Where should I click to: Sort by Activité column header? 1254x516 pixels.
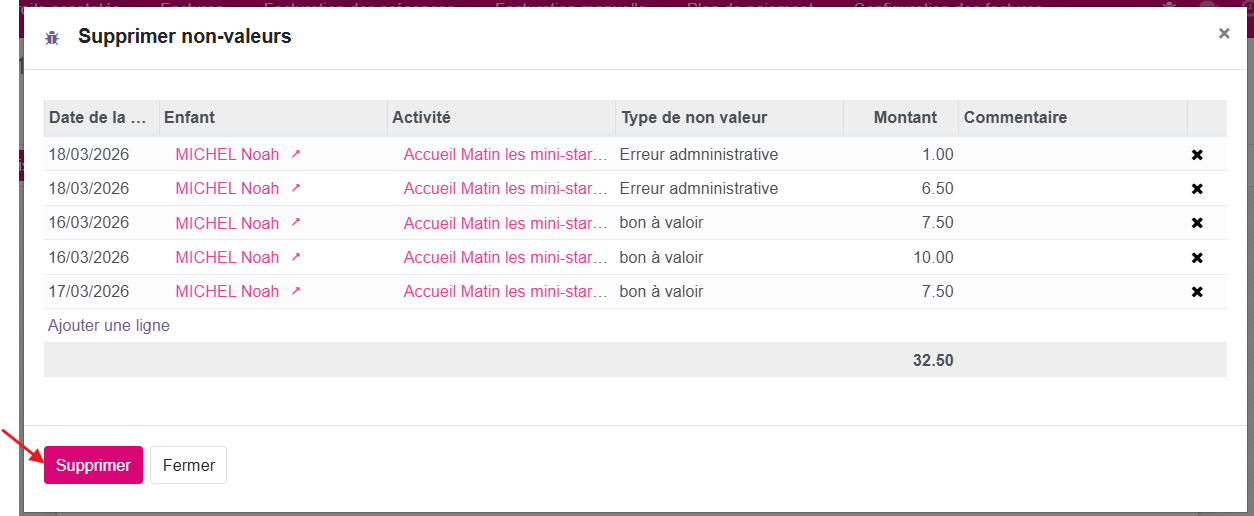pos(501,117)
